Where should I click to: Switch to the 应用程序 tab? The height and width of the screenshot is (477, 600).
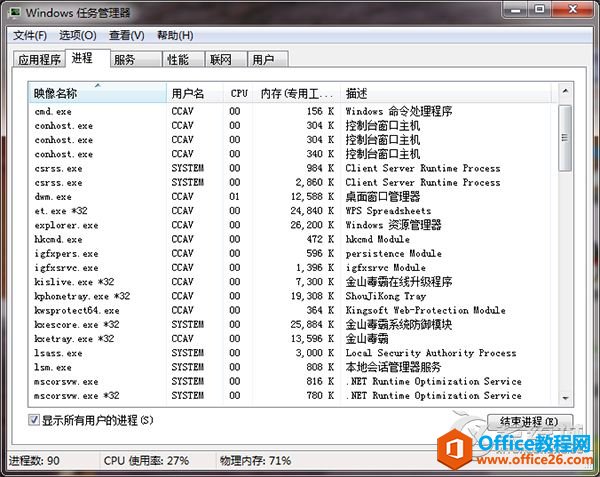pos(39,60)
